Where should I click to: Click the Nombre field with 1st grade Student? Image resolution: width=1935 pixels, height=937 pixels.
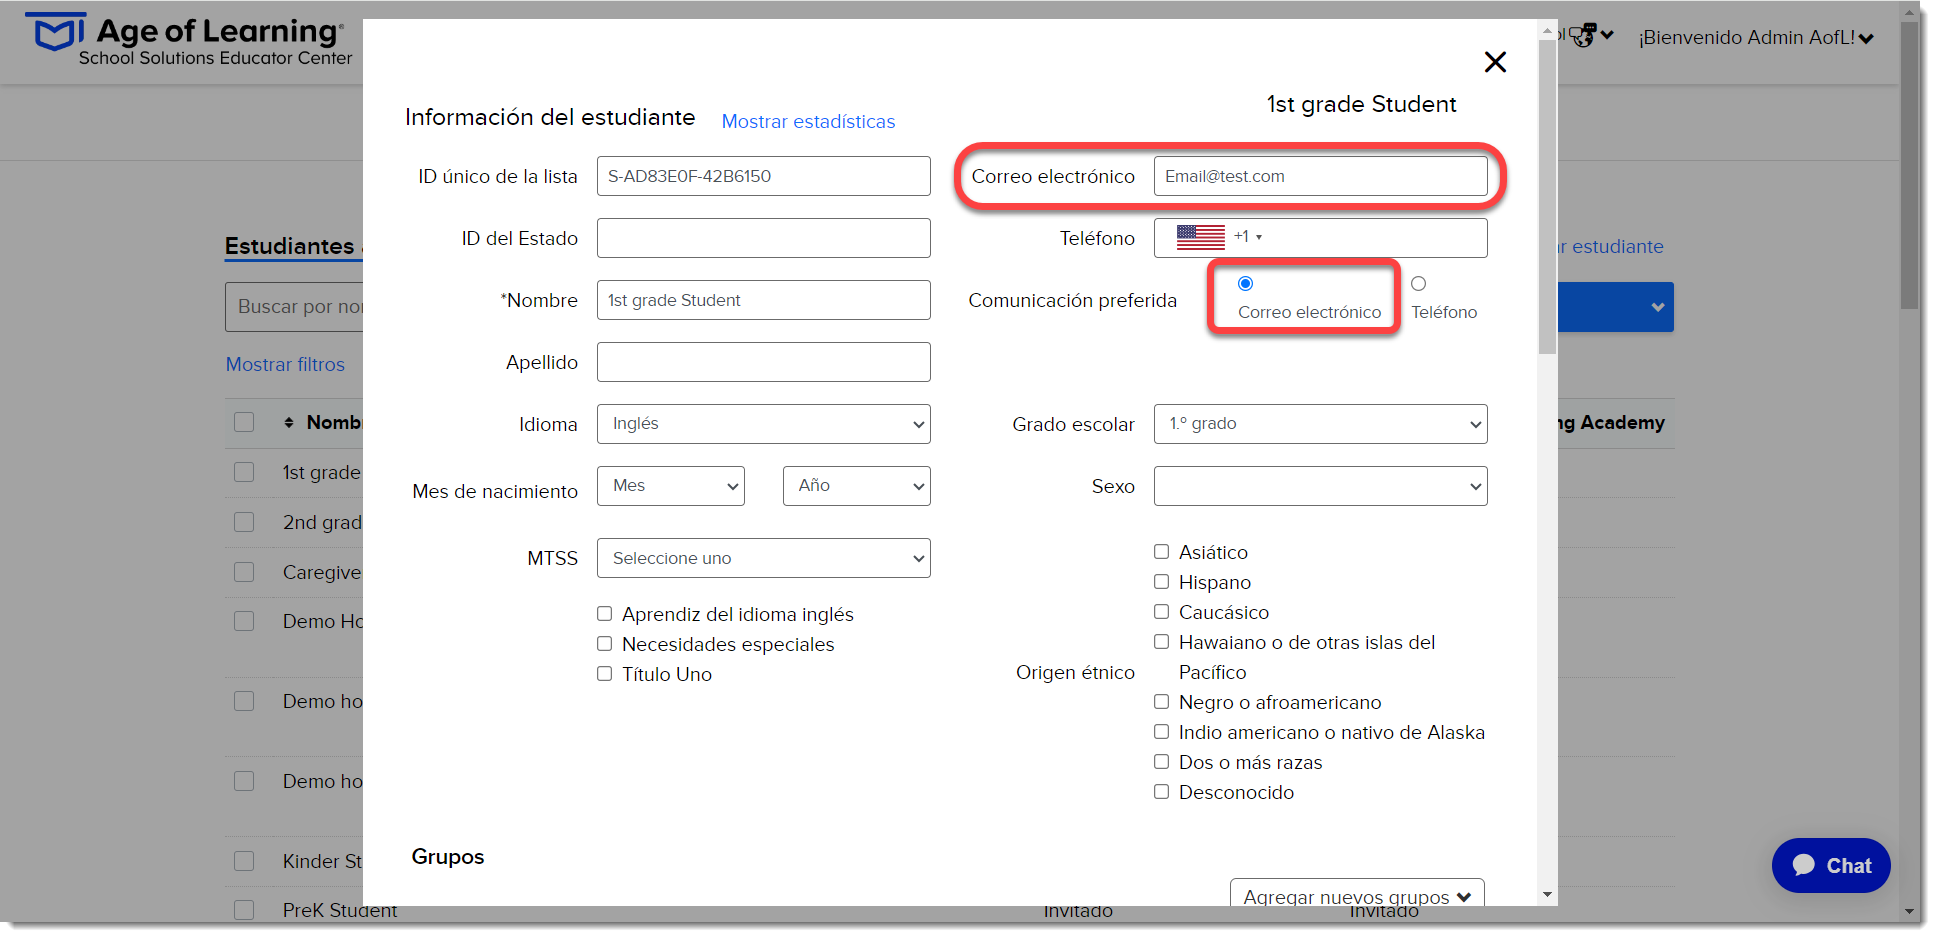[x=764, y=300]
